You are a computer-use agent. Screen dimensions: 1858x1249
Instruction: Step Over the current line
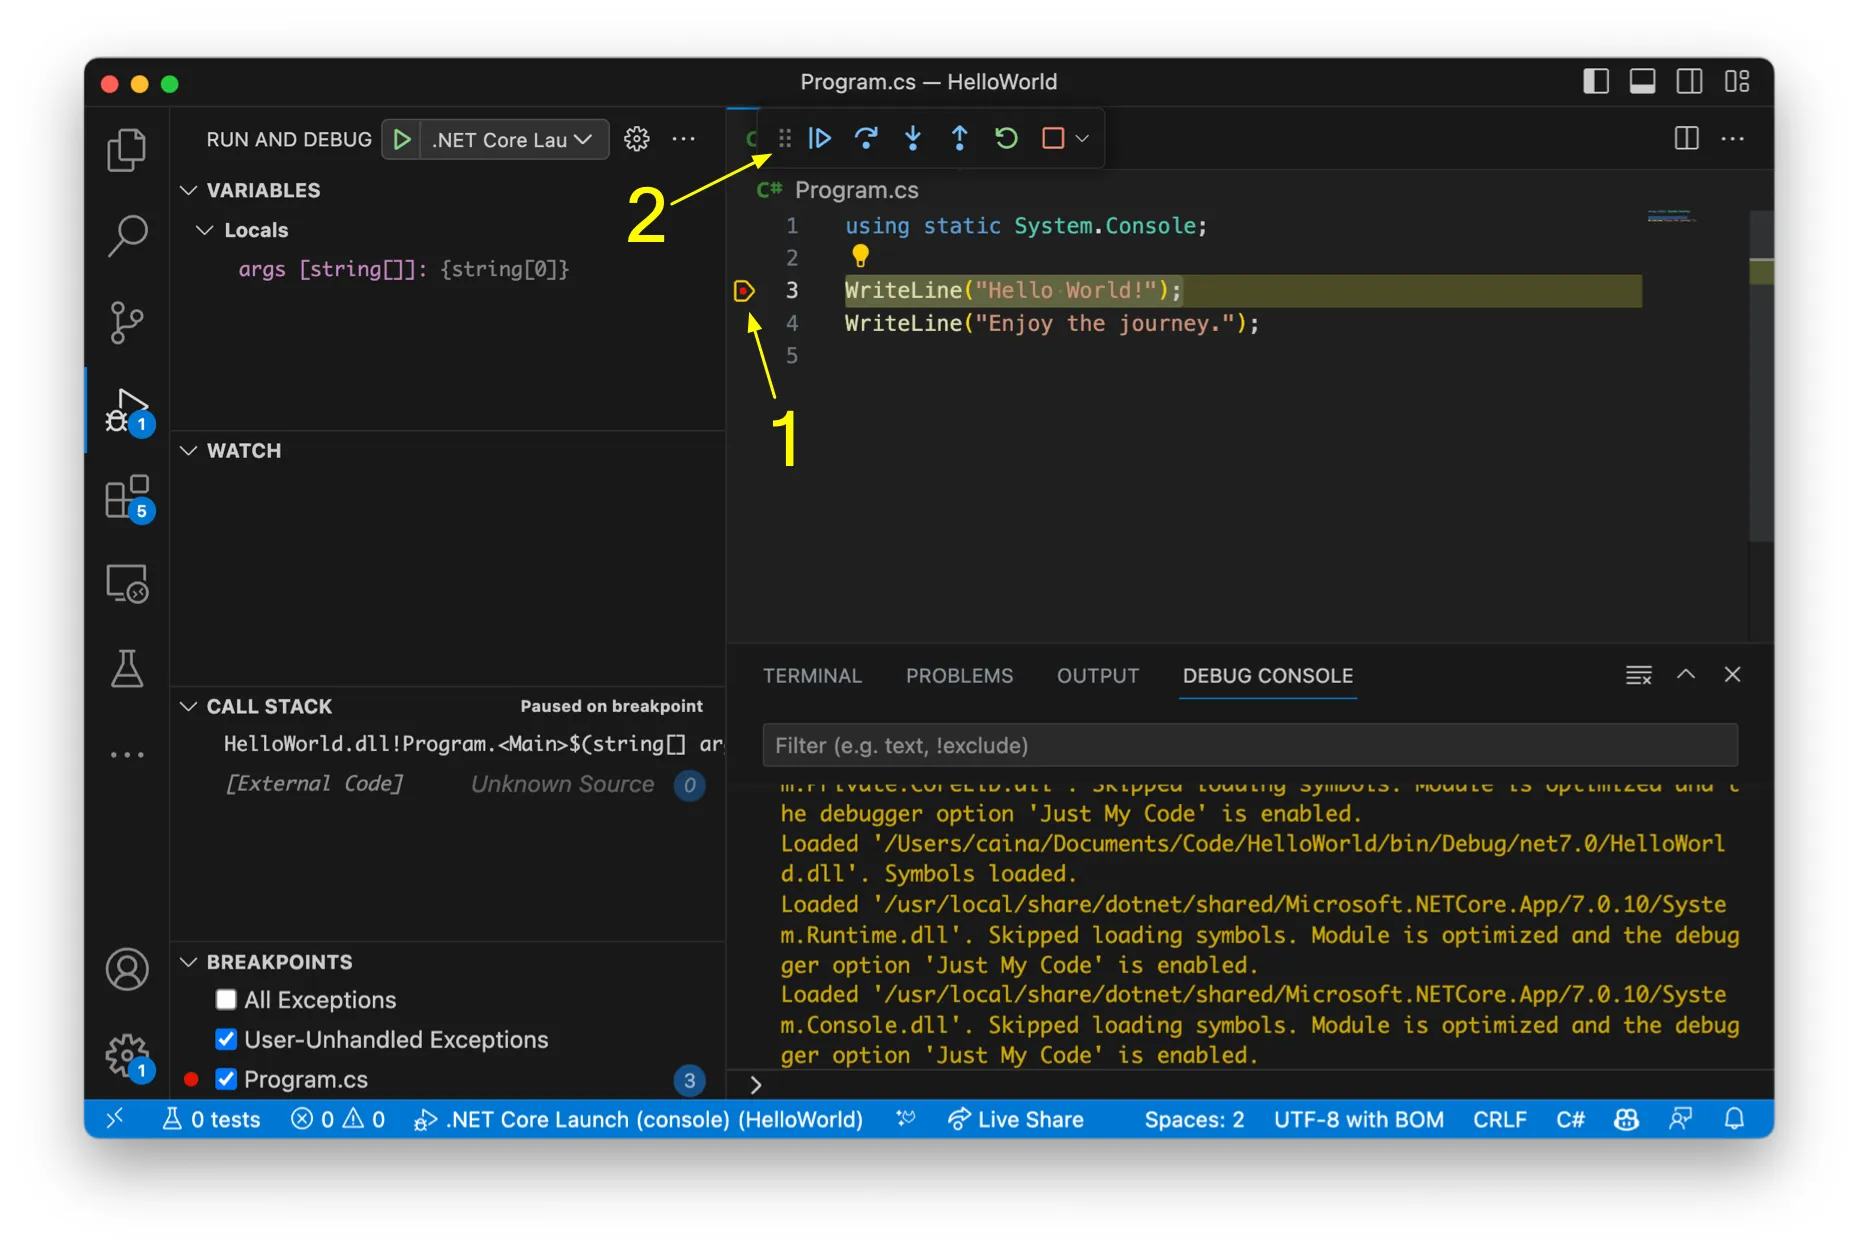coord(866,138)
